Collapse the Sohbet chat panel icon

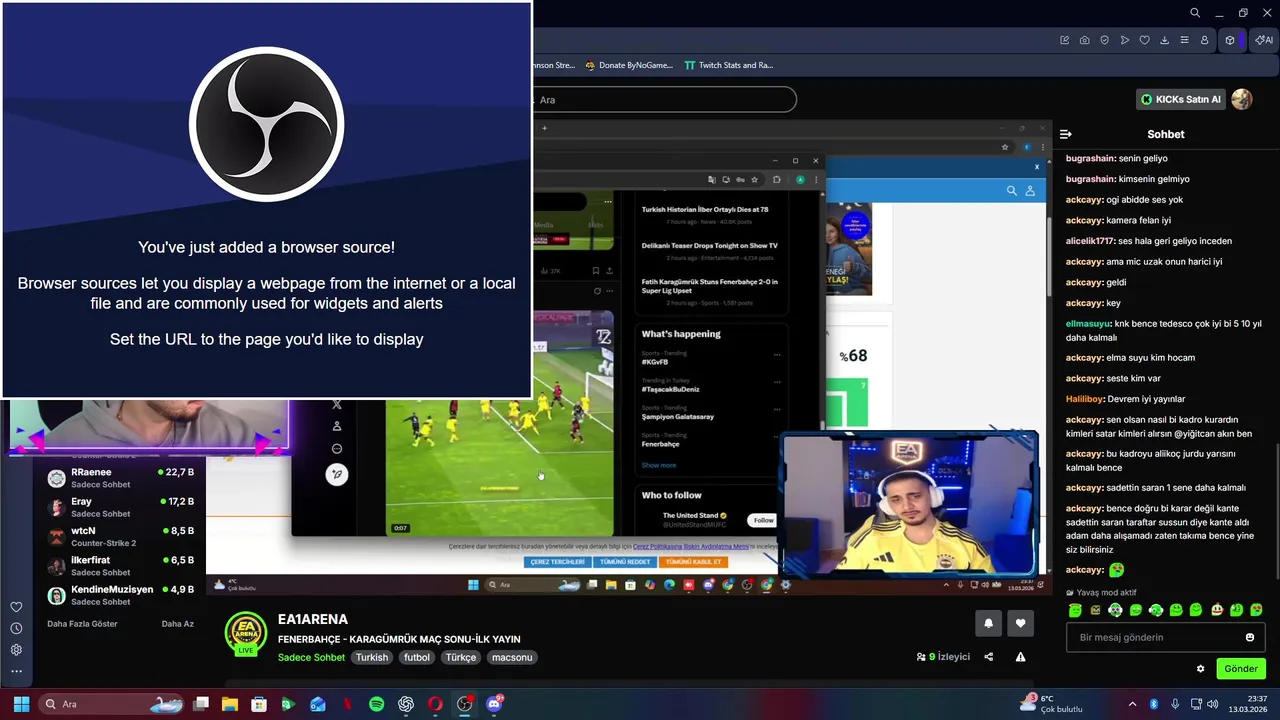coord(1066,134)
